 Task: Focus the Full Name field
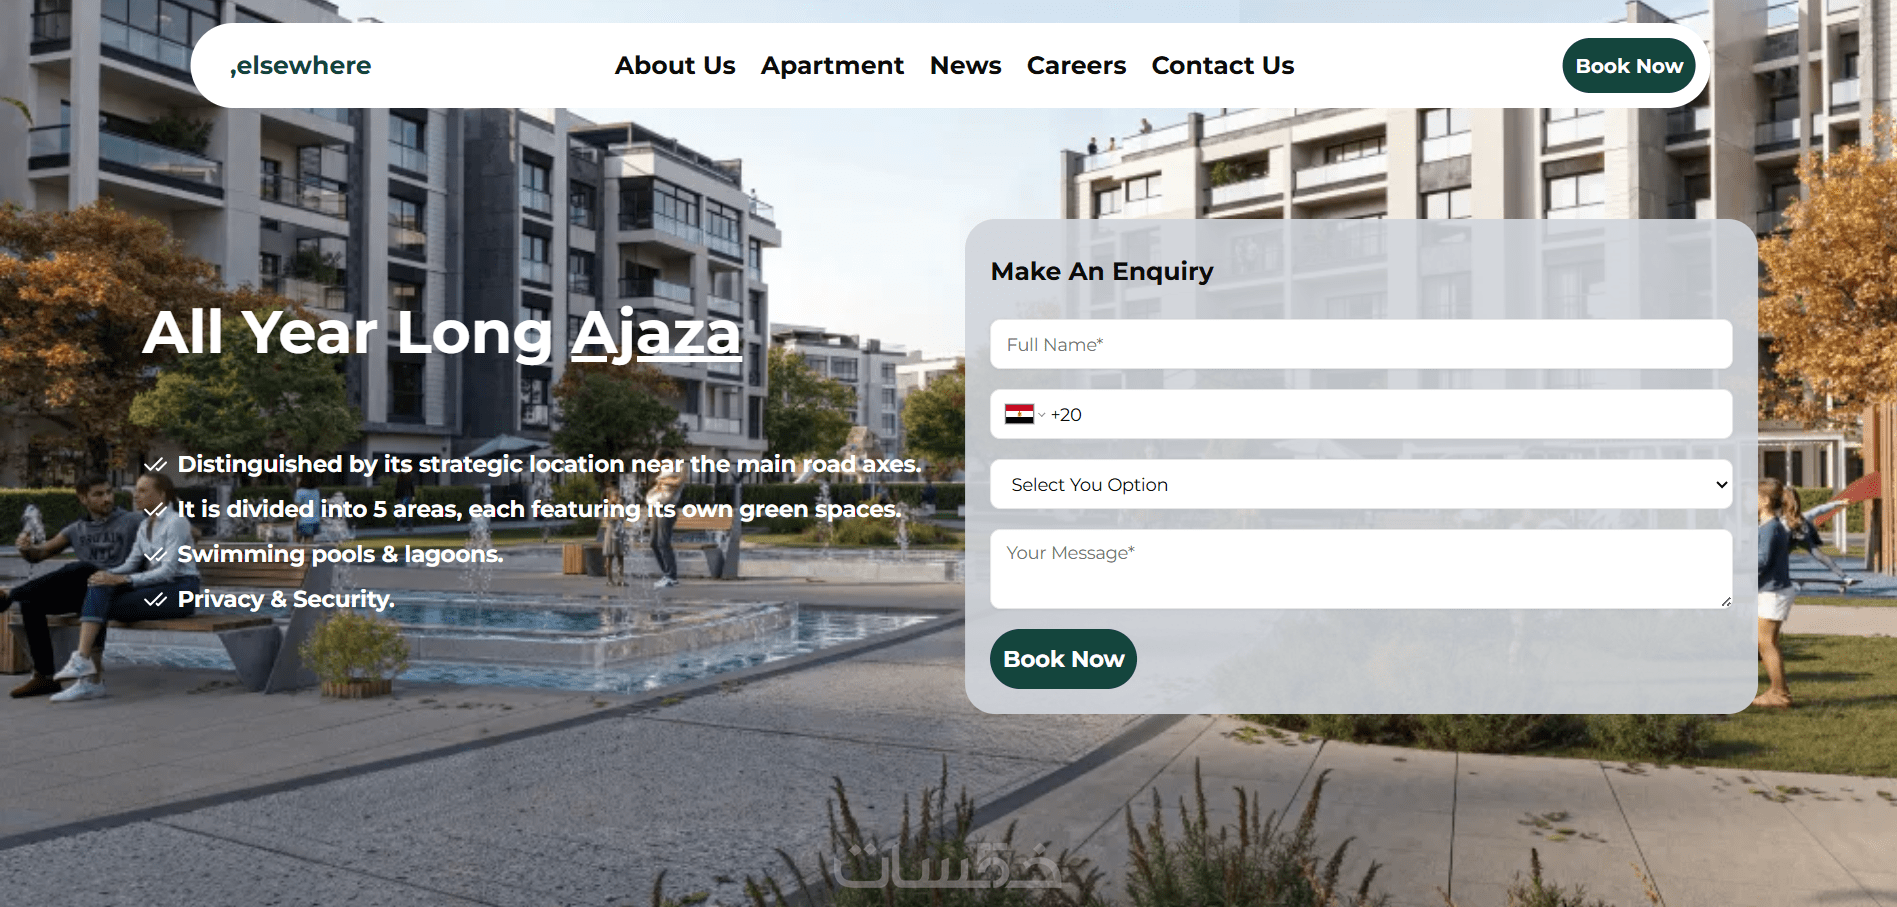[x=1361, y=344]
